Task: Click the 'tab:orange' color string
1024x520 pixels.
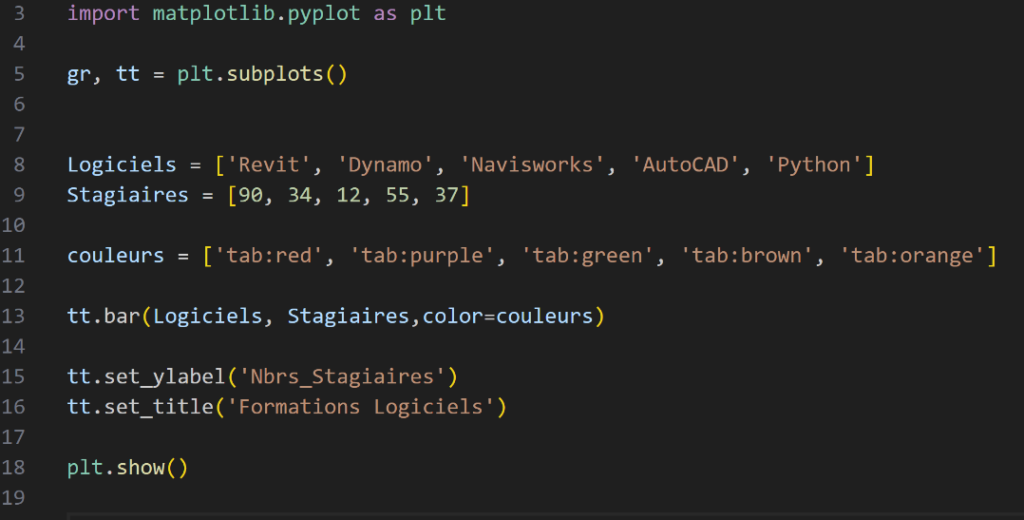Action: click(x=912, y=255)
